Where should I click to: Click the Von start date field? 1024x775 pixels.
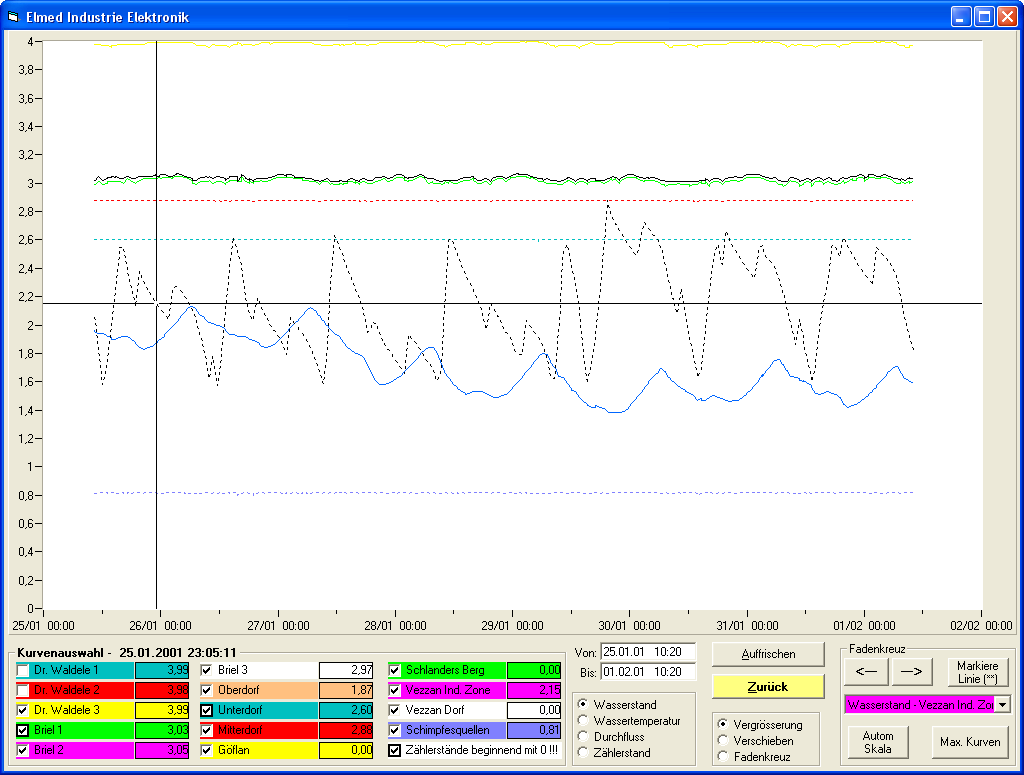coord(647,652)
